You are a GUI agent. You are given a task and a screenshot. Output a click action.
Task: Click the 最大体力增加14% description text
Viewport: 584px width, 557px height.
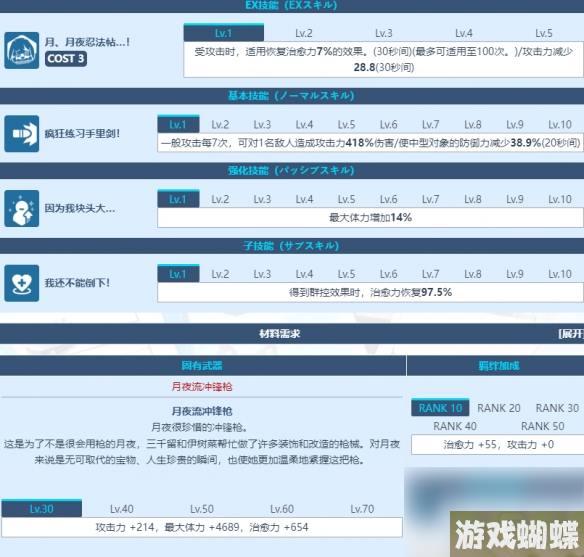pos(371,217)
